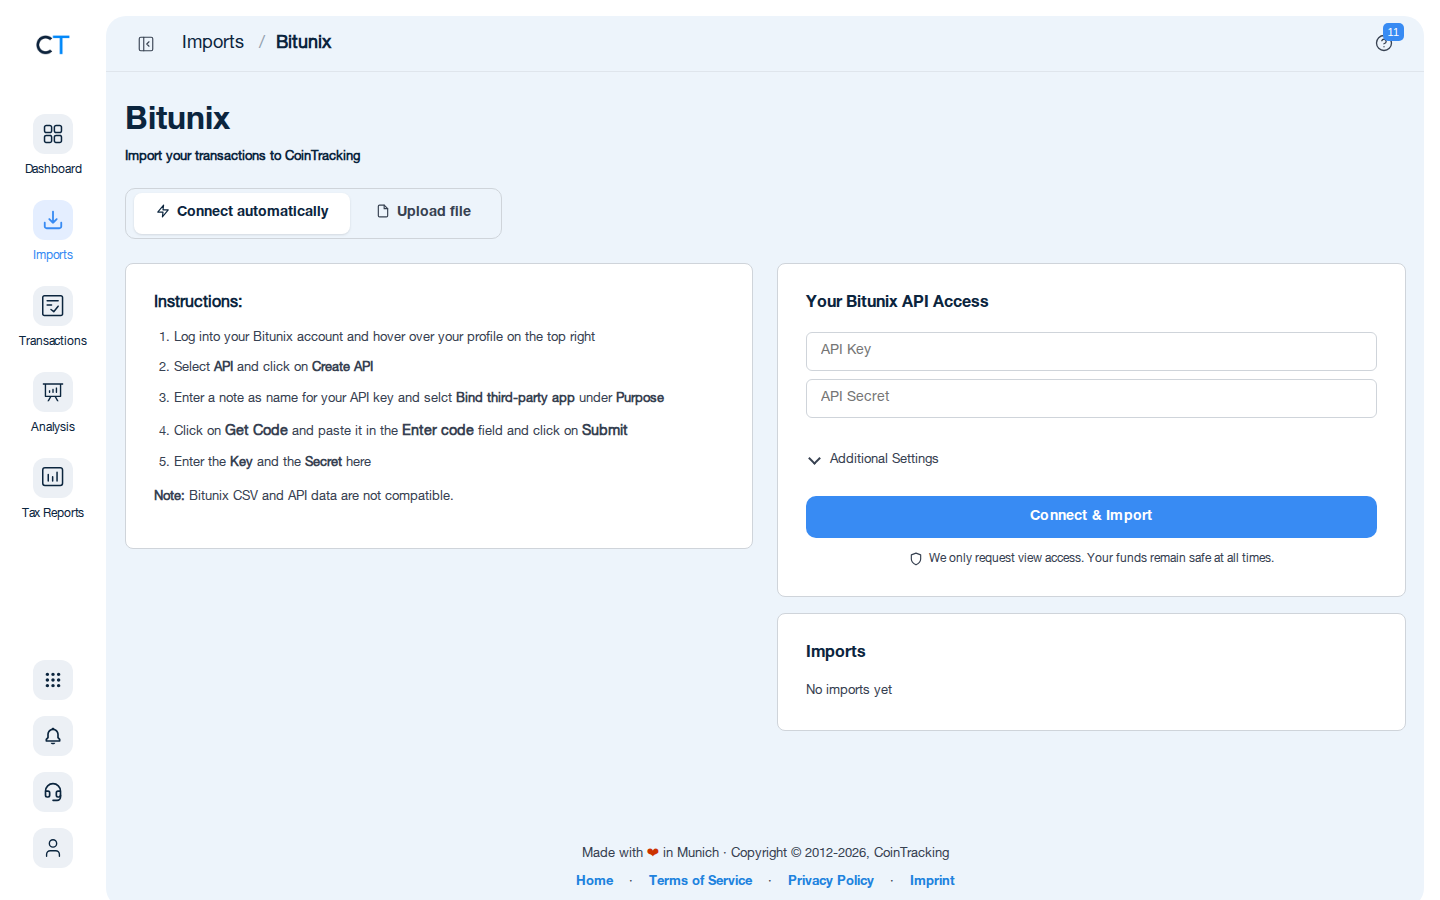Open the Analysis sidebar icon

coord(53,392)
